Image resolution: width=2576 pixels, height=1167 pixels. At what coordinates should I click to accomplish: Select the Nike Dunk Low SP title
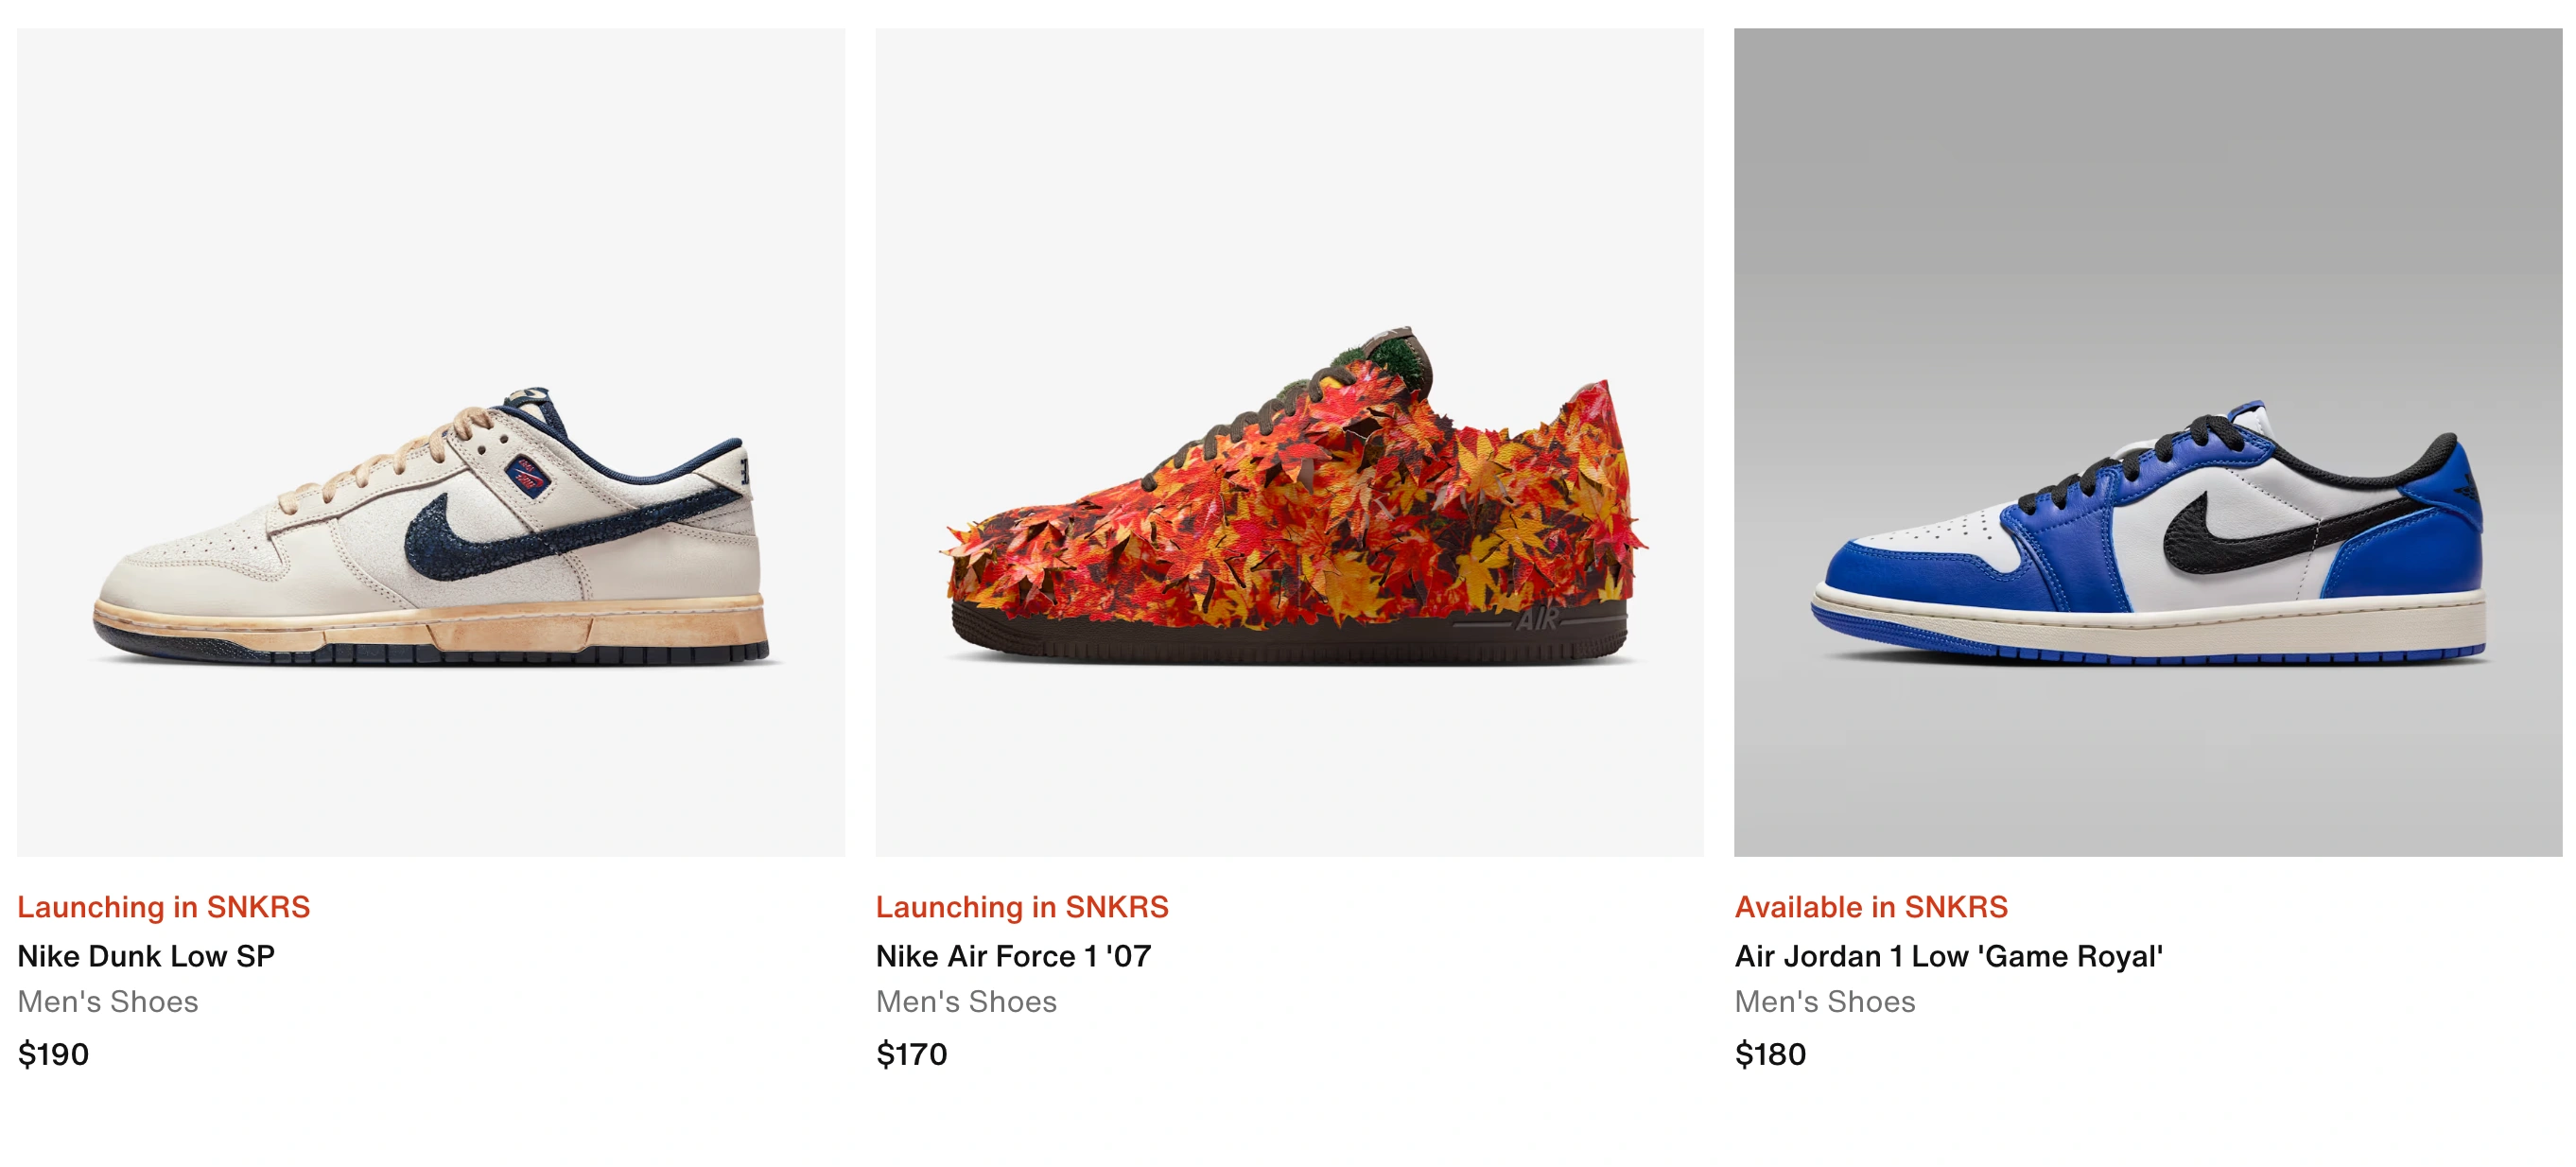146,956
